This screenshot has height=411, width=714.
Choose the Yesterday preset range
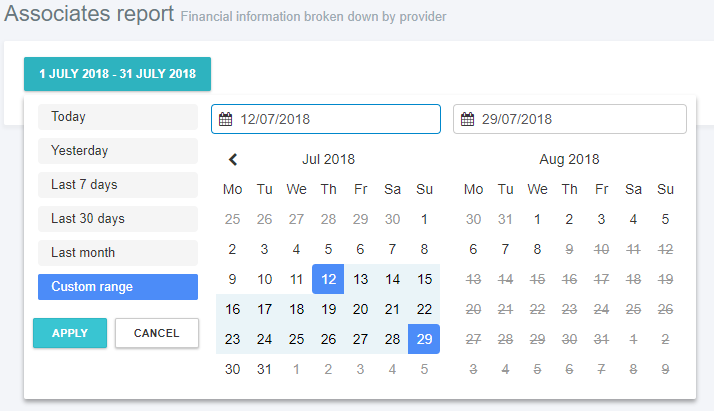(118, 151)
